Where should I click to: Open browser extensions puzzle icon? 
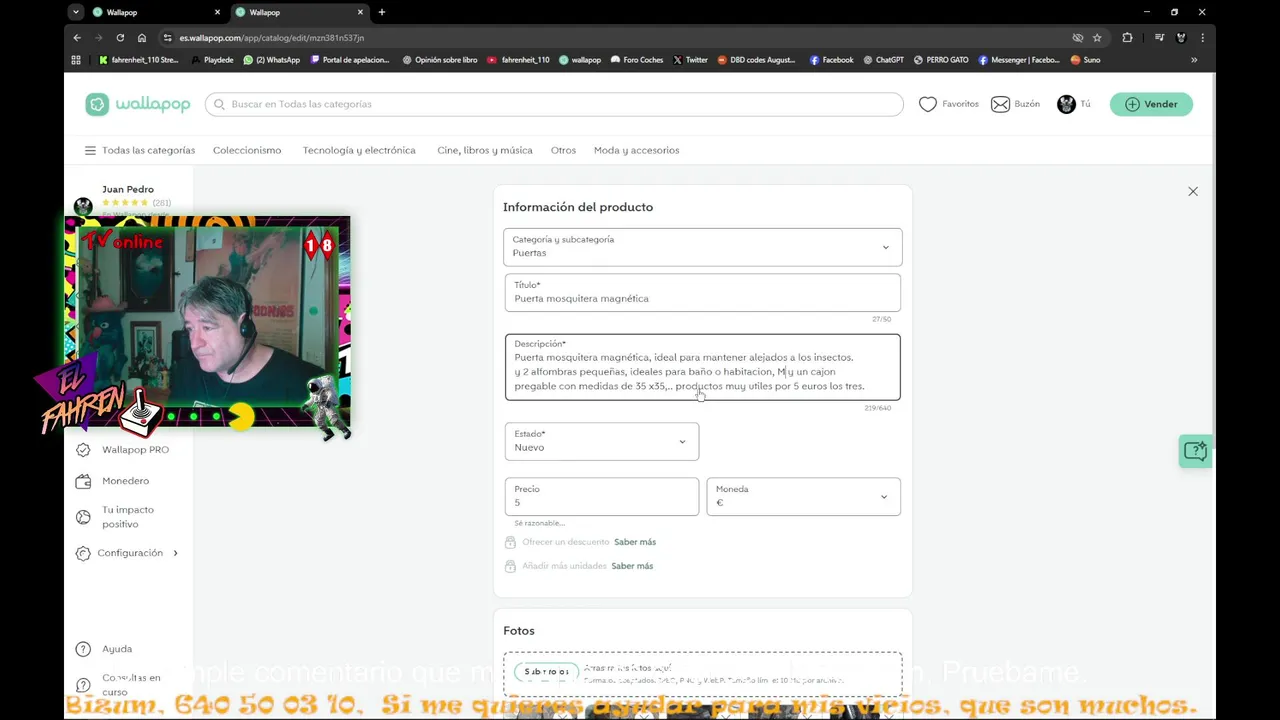(x=1127, y=38)
